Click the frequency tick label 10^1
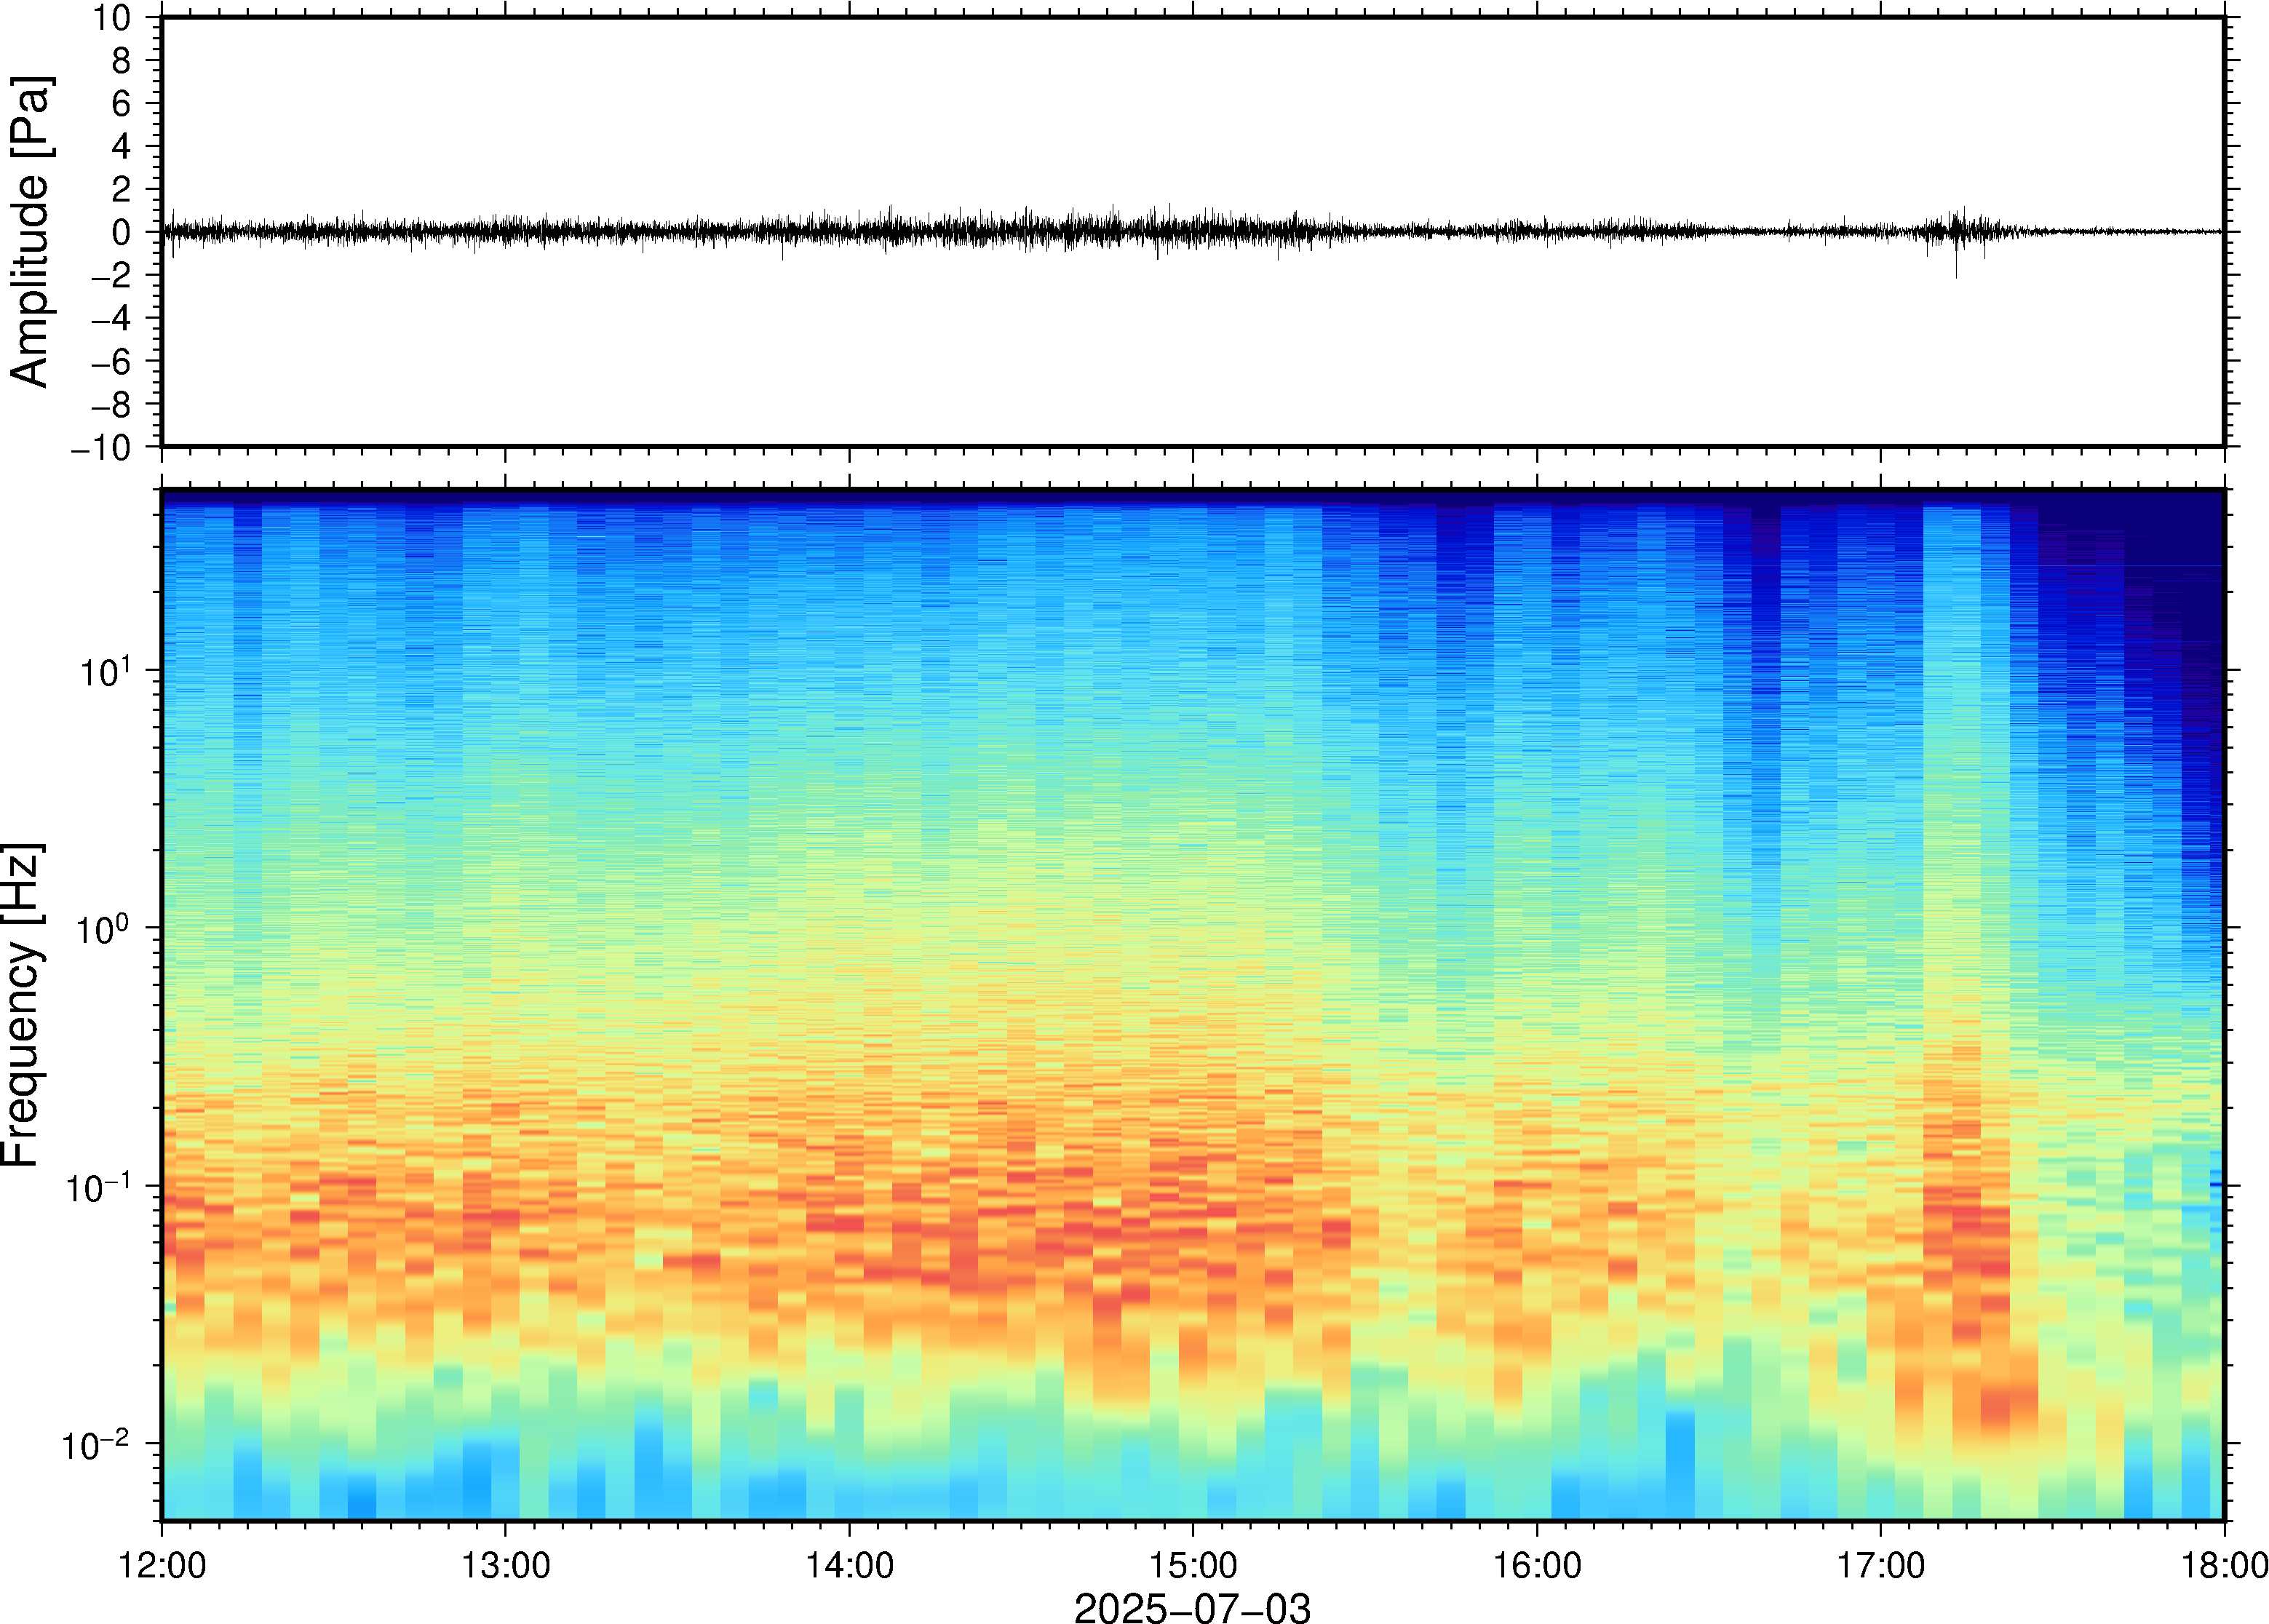 [106, 670]
